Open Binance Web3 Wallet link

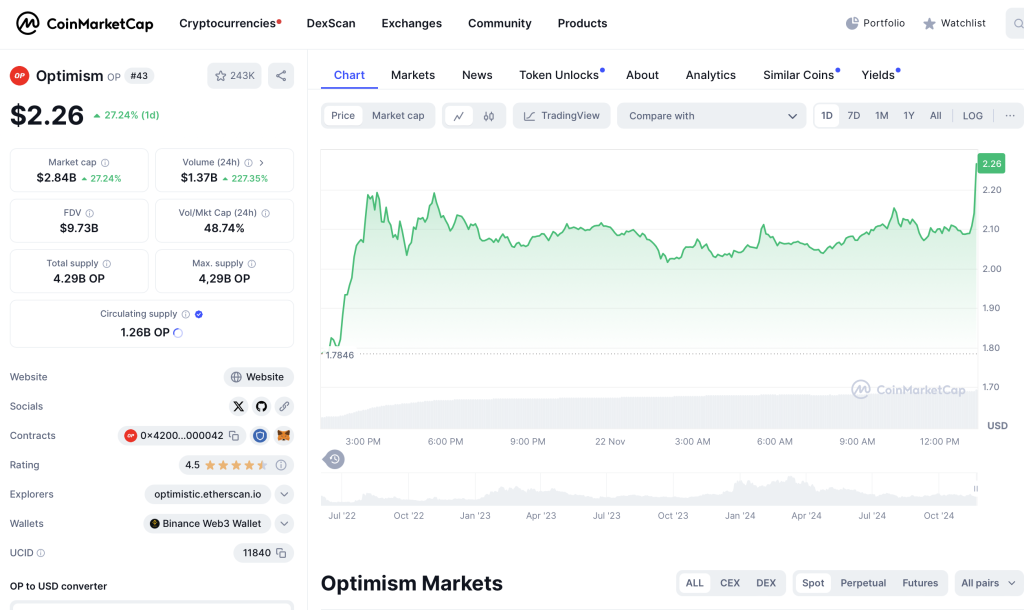coord(206,524)
